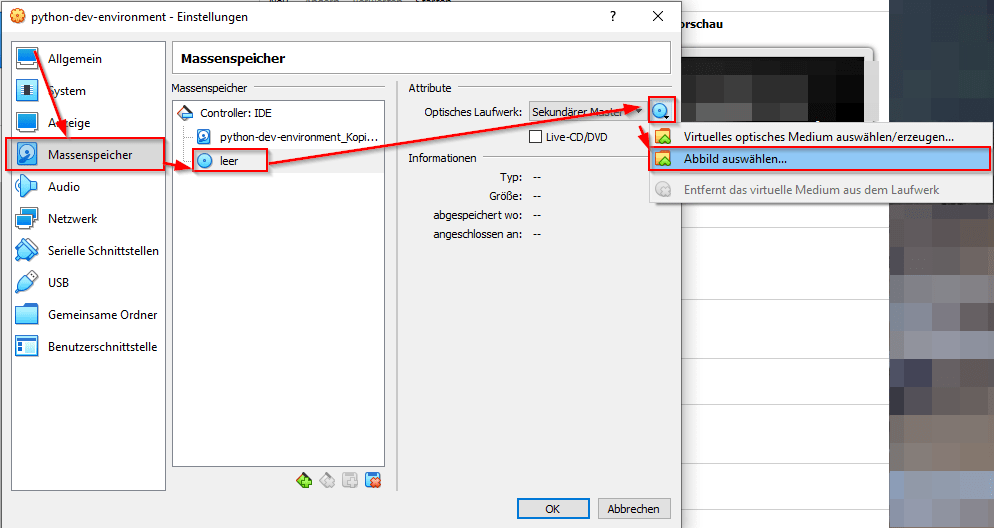Open the Audio settings category

(x=89, y=187)
